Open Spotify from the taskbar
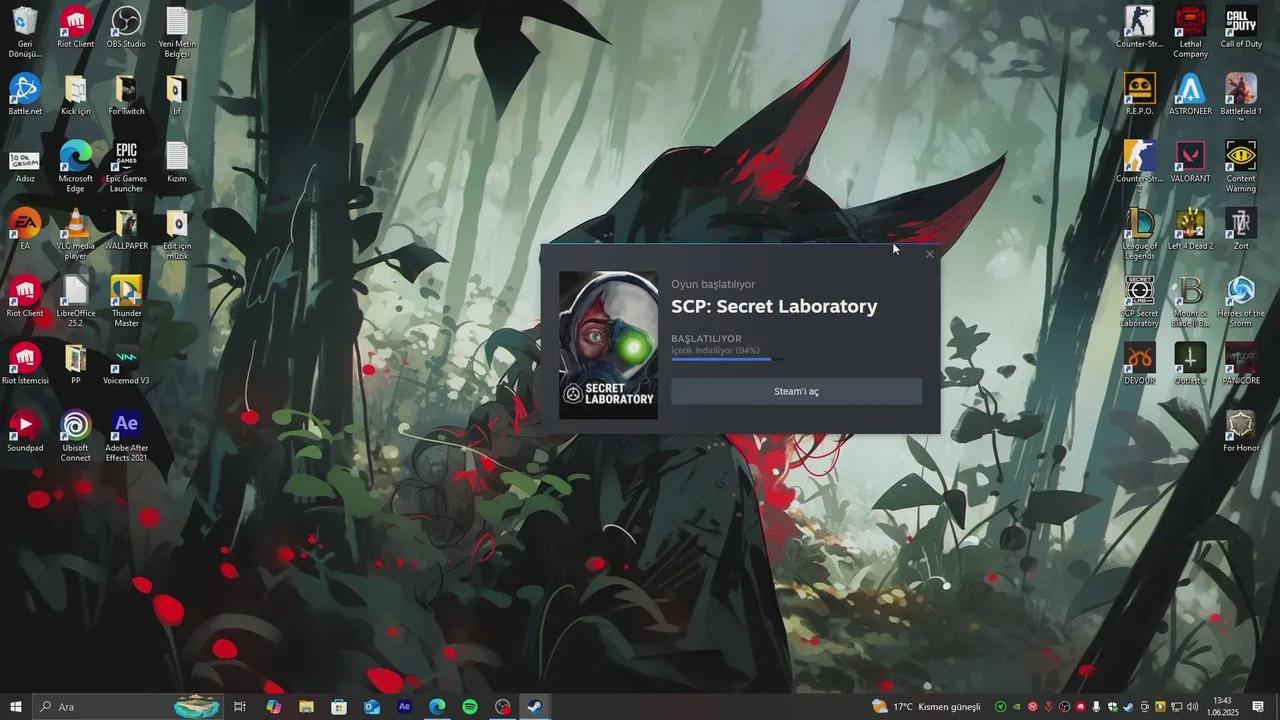The height and width of the screenshot is (720, 1280). [x=470, y=707]
